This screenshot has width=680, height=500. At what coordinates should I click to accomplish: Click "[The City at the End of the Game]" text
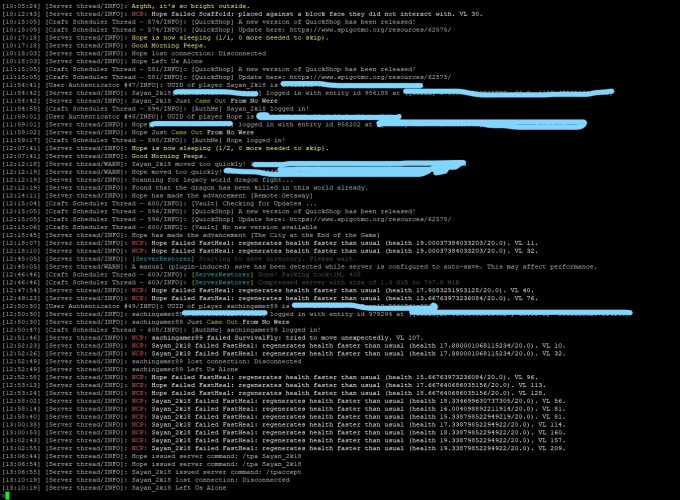pos(315,235)
